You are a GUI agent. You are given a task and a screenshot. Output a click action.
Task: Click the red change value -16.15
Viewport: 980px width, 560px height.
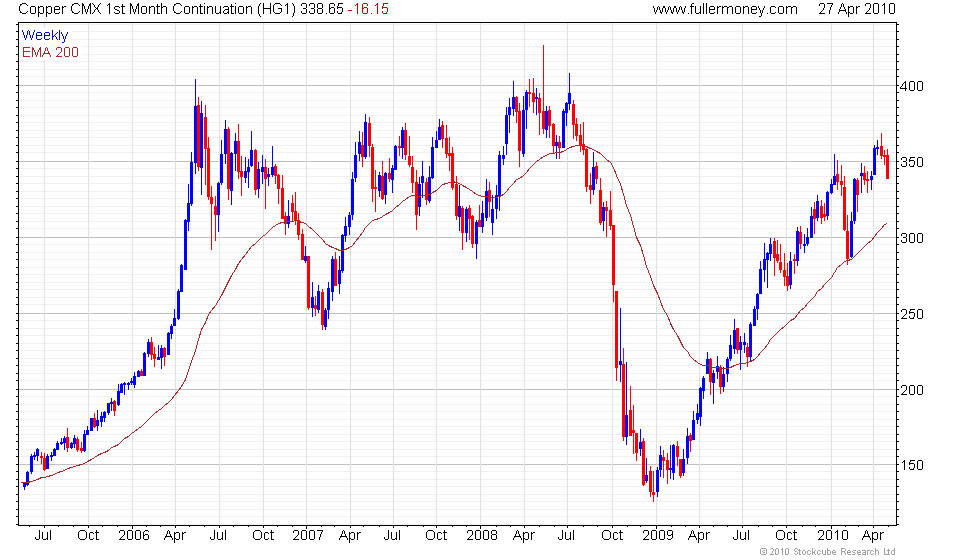(x=368, y=9)
